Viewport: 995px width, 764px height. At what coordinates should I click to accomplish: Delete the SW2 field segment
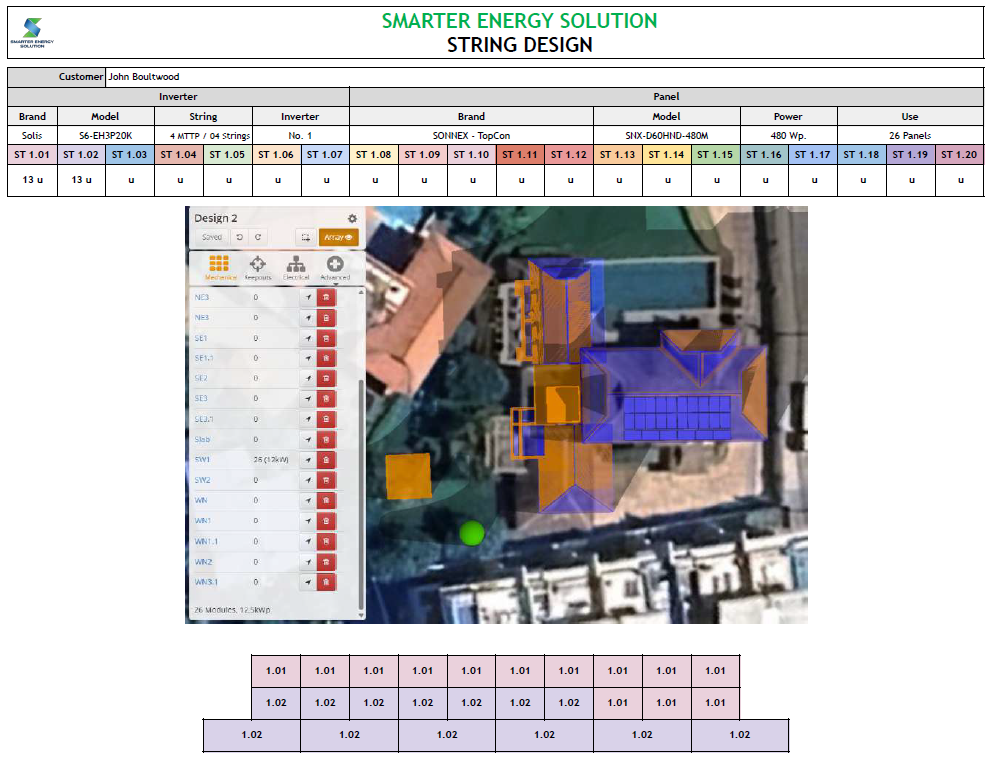(326, 480)
